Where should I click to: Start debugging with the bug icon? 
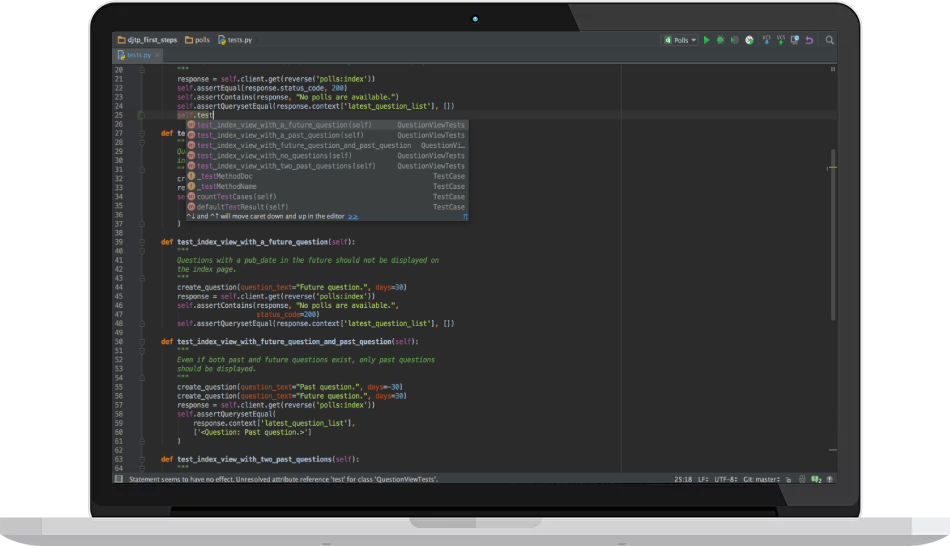[720, 40]
